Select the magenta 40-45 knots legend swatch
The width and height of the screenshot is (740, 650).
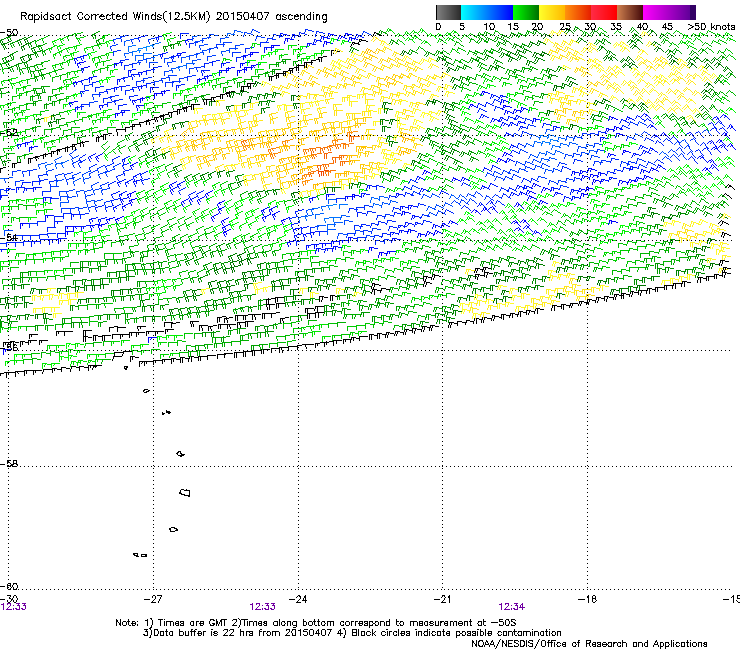point(656,12)
